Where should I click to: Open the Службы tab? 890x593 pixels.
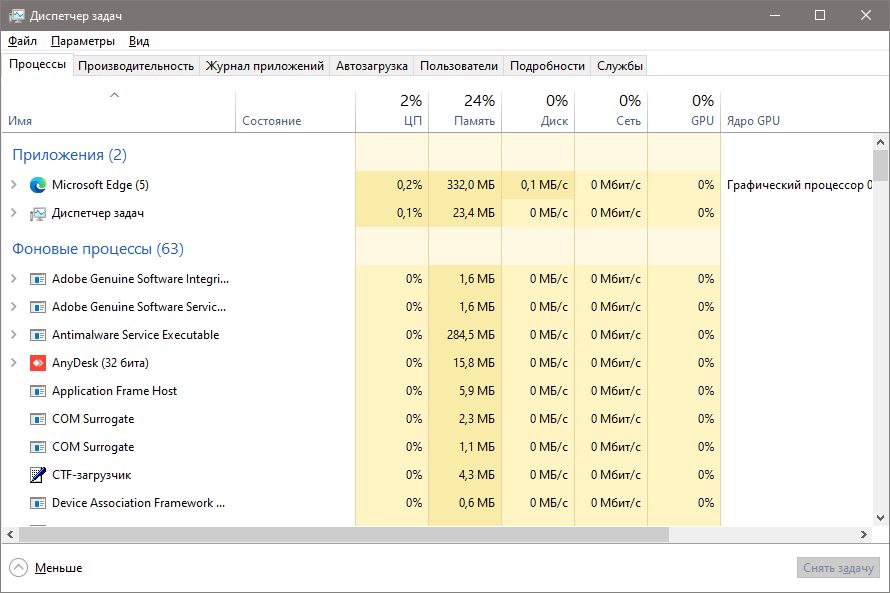tap(620, 66)
